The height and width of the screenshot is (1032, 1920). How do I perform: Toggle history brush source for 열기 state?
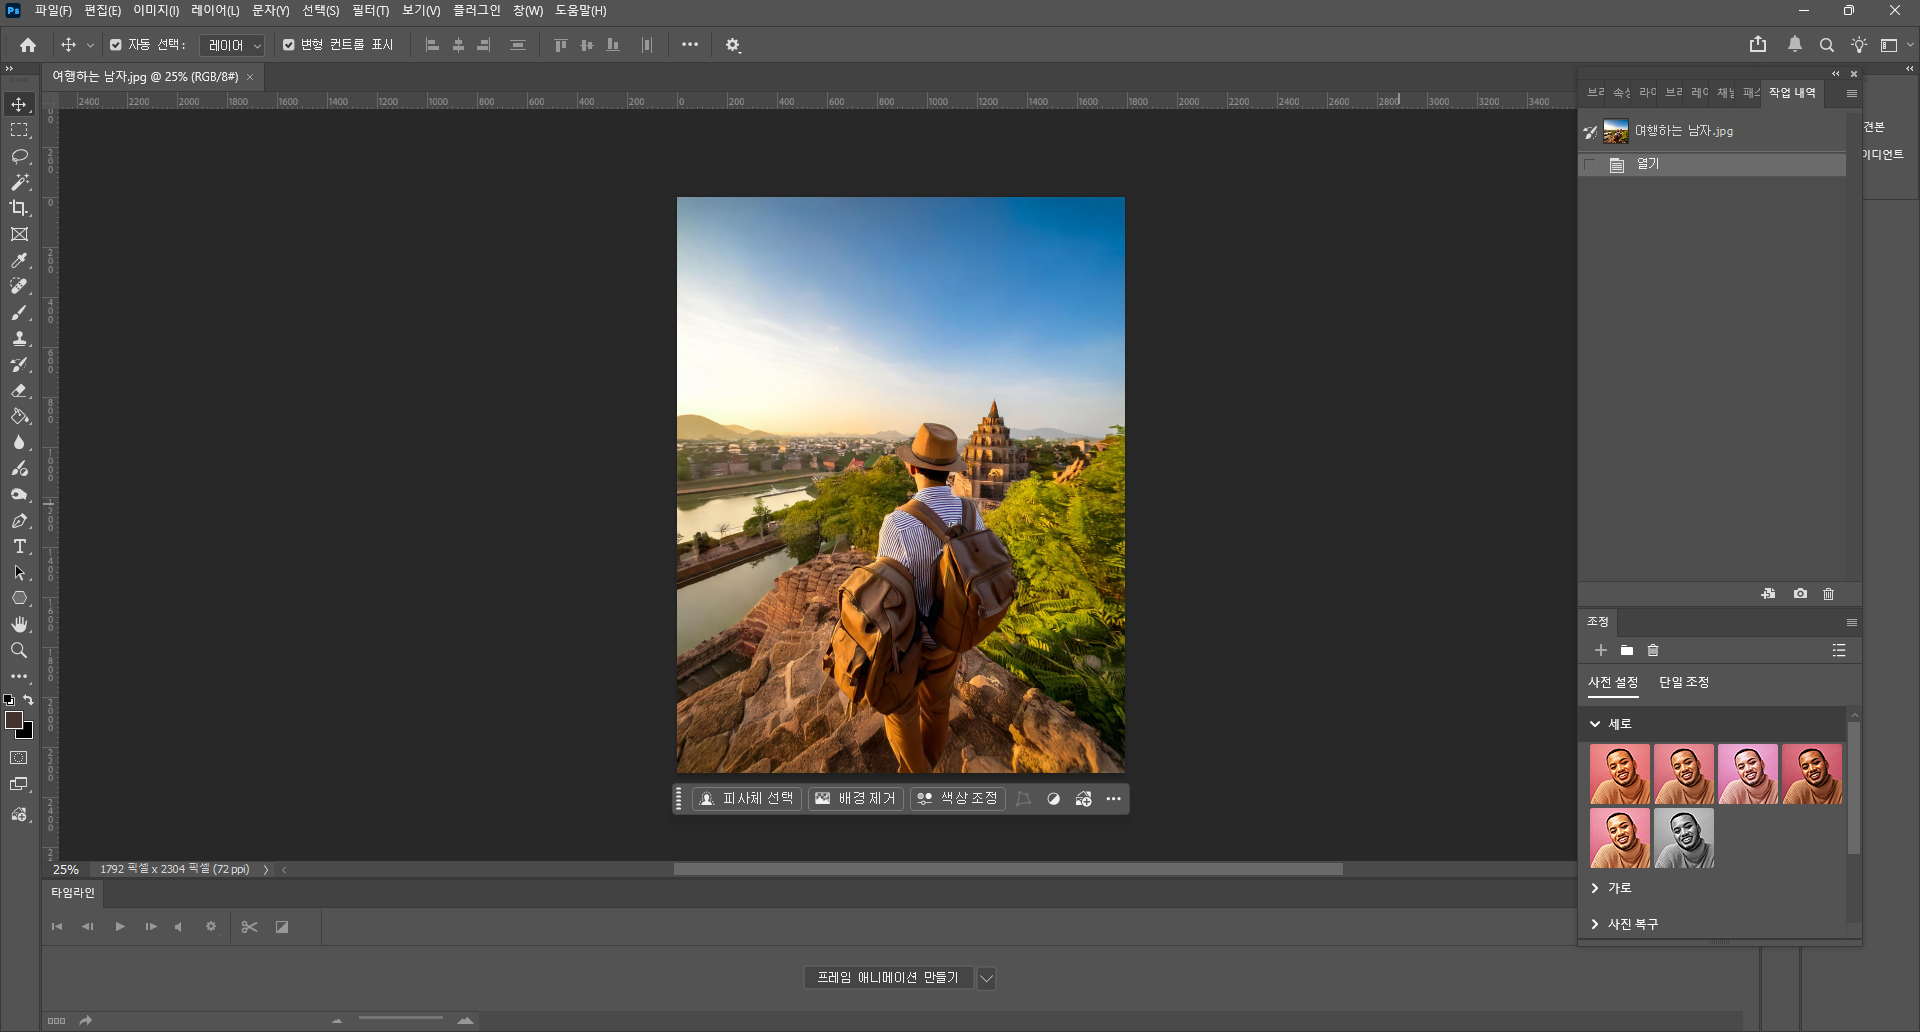[x=1590, y=165]
